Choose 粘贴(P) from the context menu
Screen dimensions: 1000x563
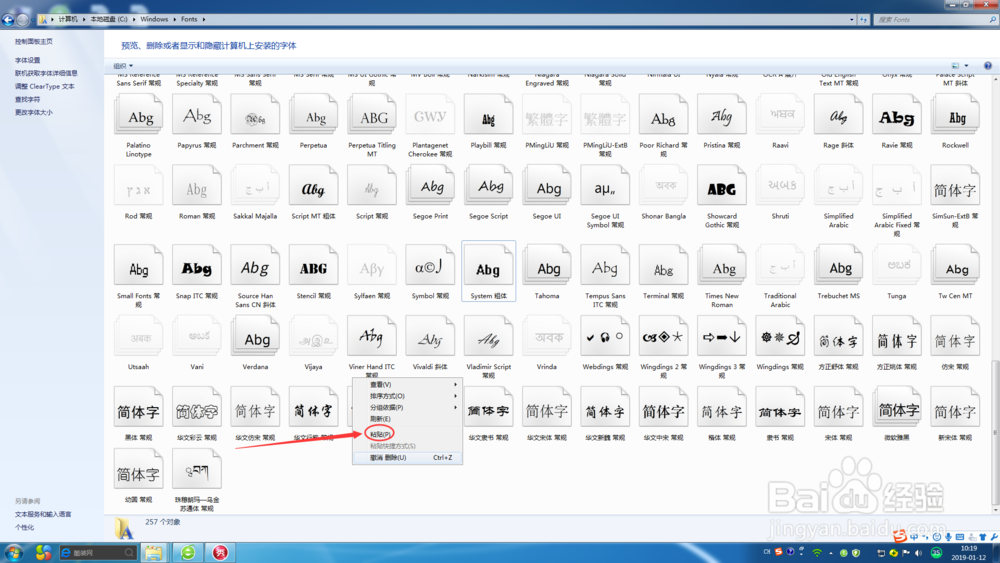tap(407, 434)
